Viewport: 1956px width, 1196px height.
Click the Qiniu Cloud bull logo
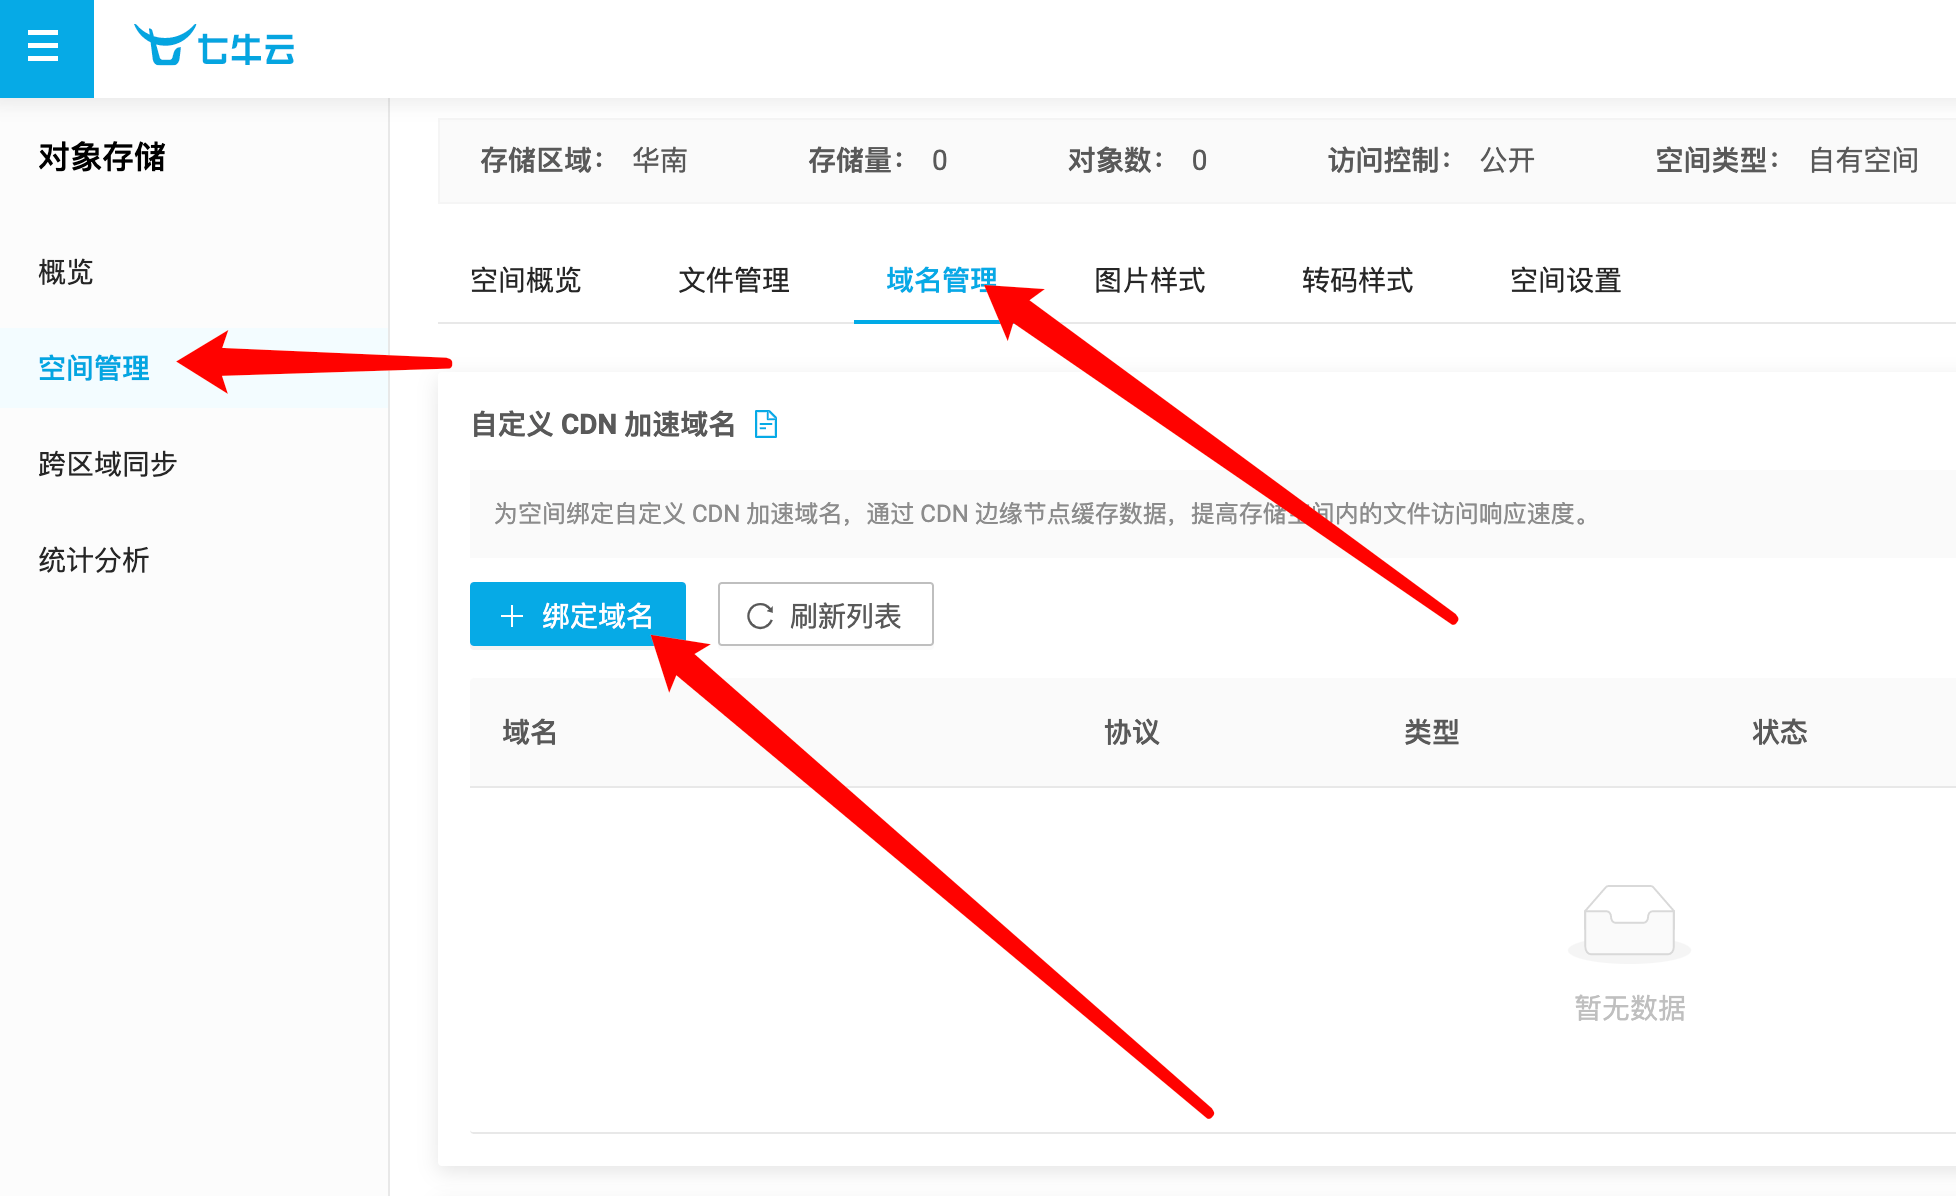(165, 46)
